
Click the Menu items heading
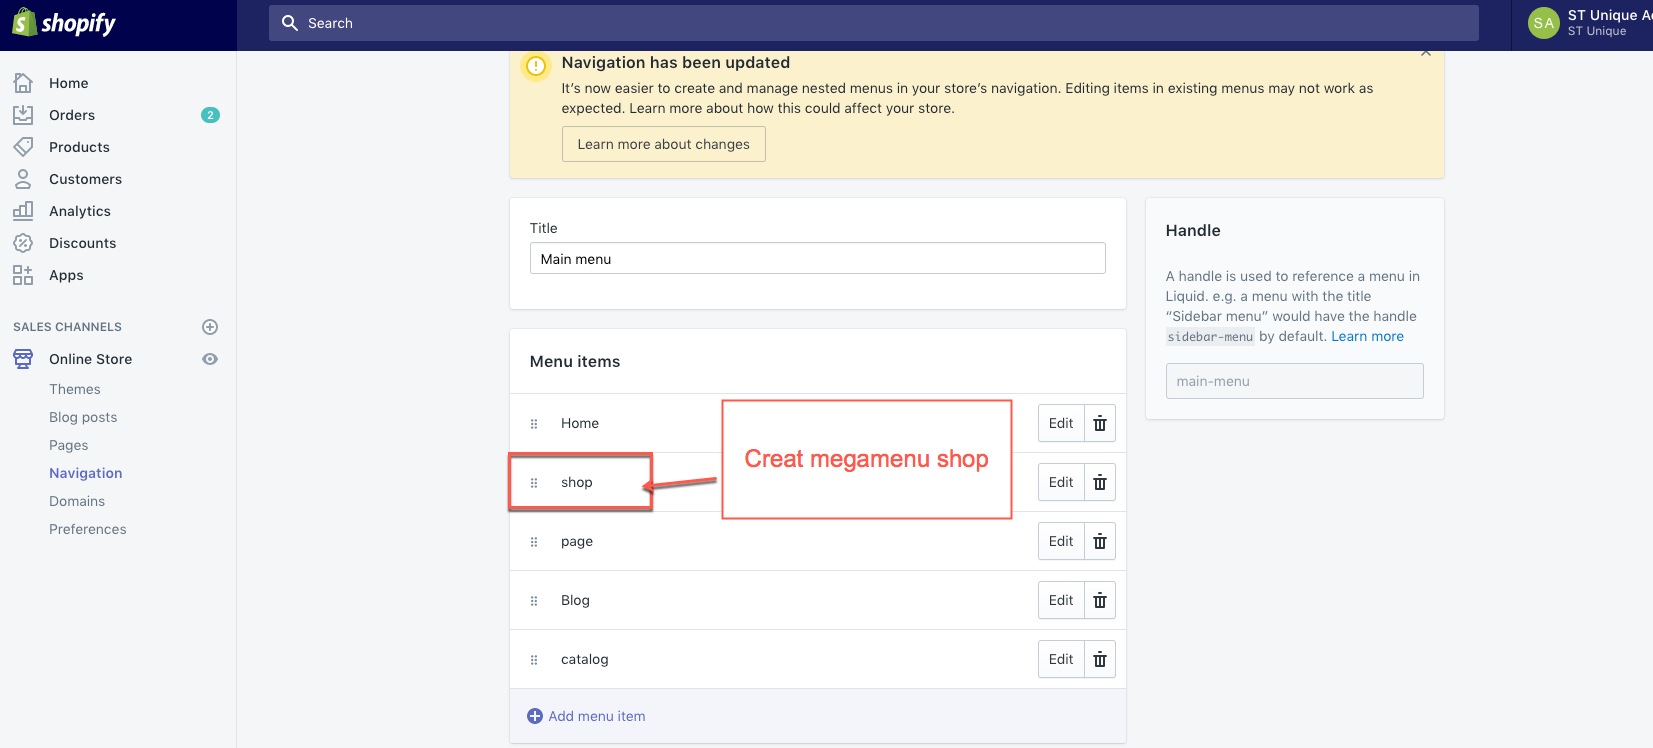(575, 361)
